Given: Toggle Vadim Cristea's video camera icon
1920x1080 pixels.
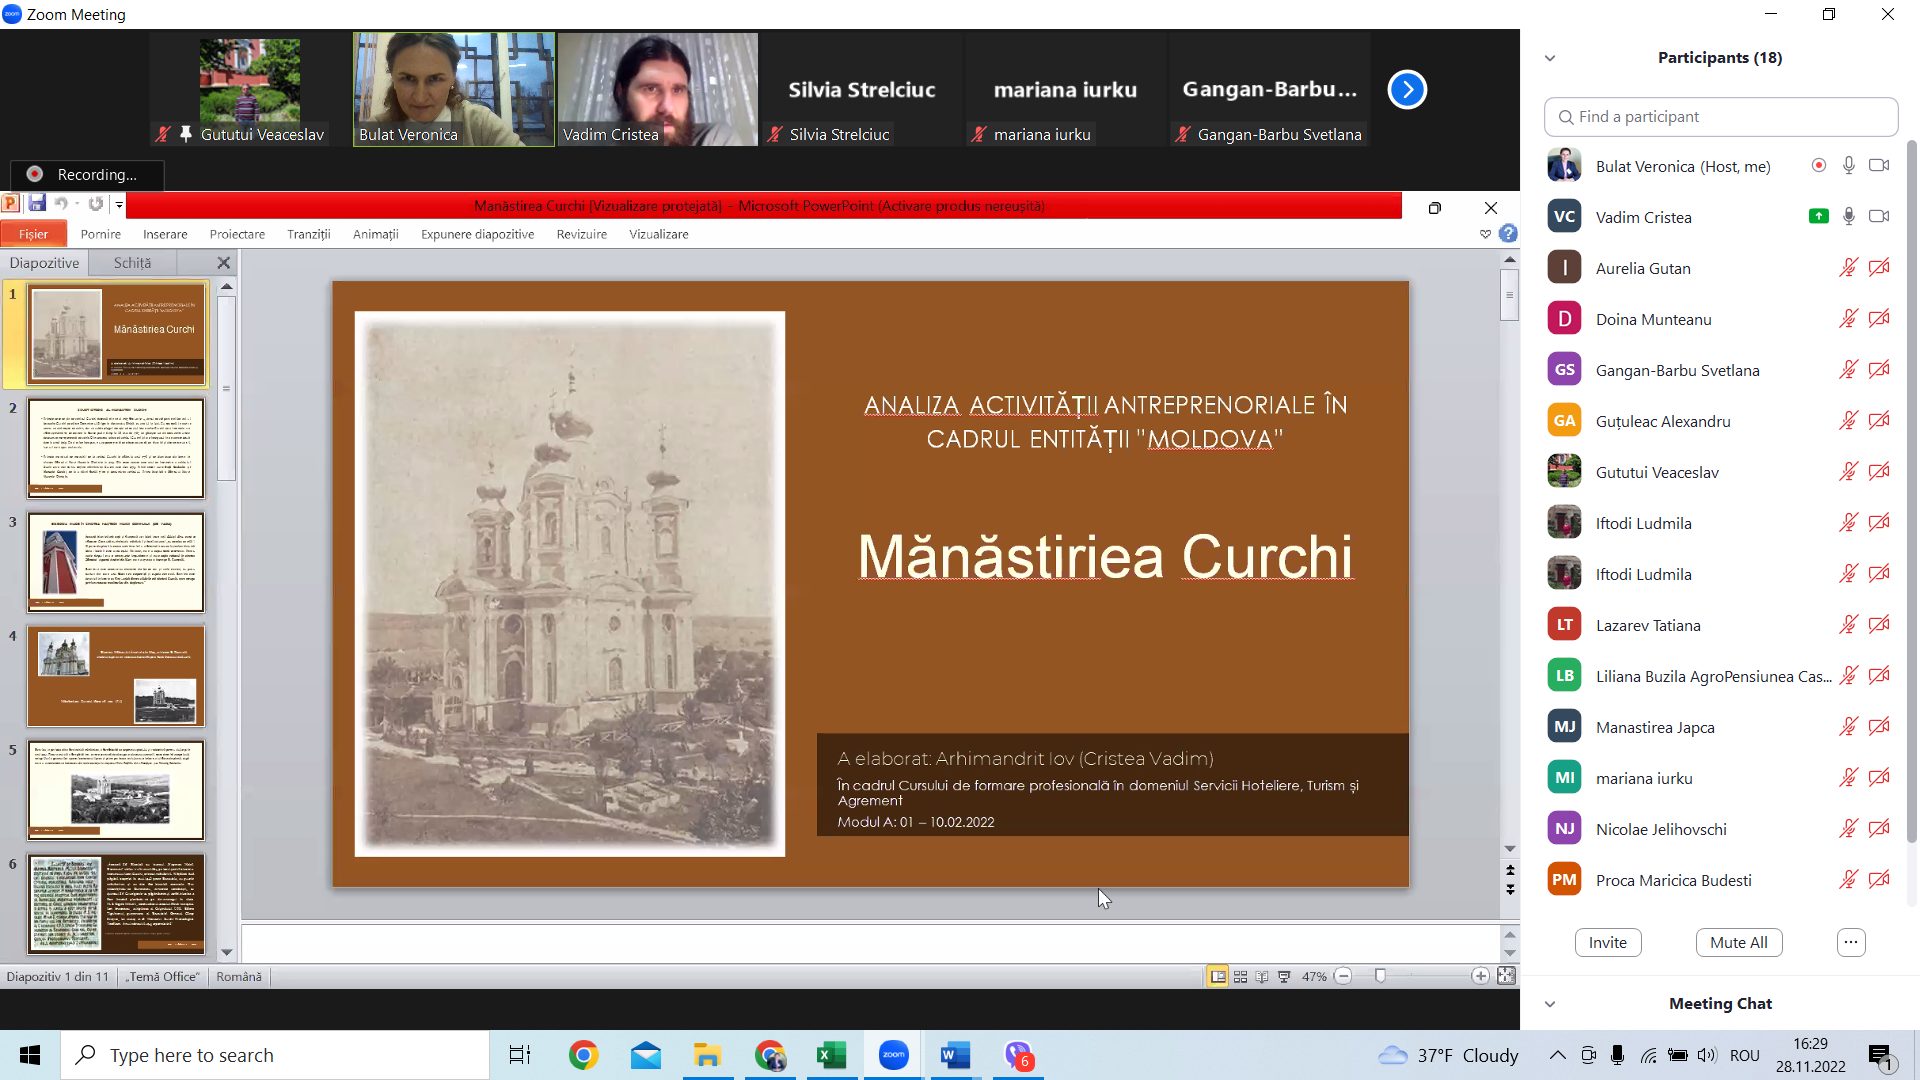Looking at the screenshot, I should point(1879,217).
